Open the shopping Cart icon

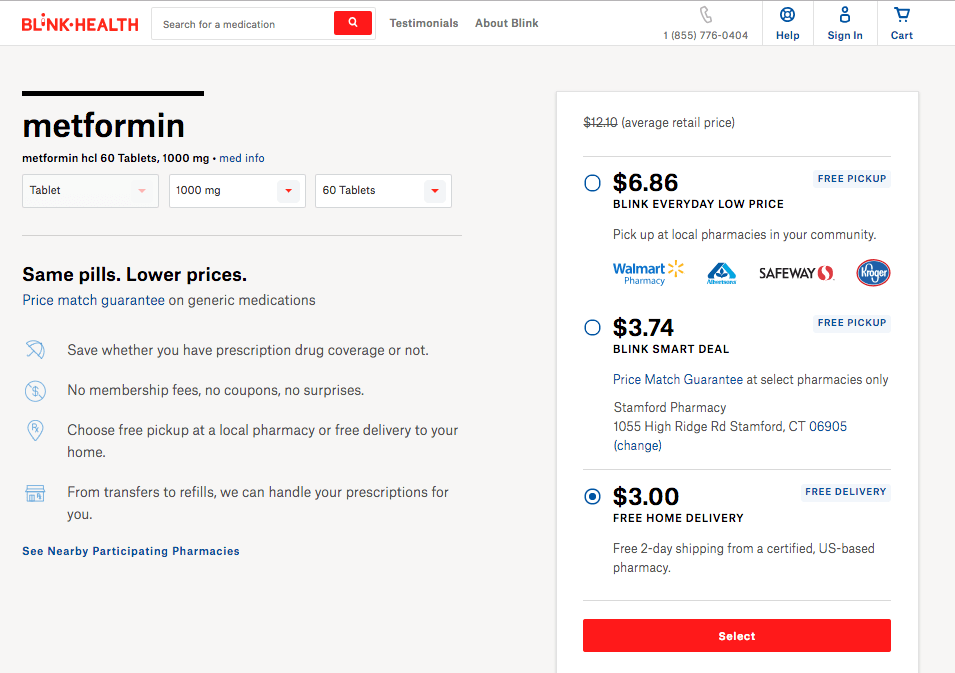pyautogui.click(x=902, y=15)
